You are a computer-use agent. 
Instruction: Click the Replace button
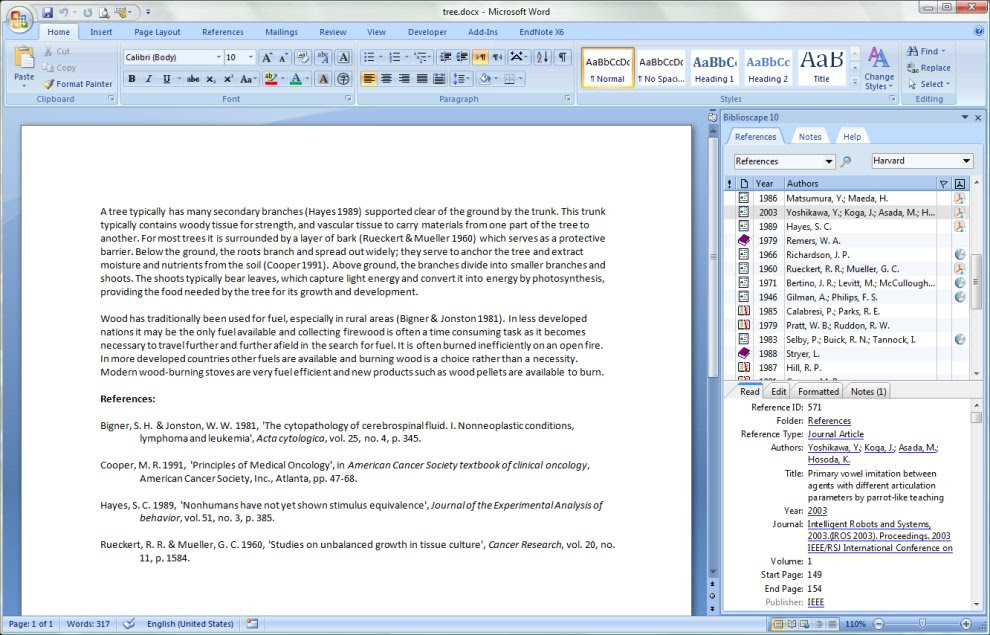click(x=928, y=68)
